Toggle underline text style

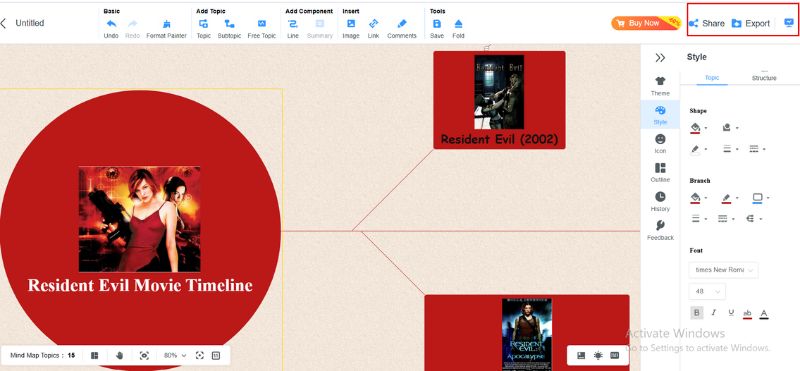[x=731, y=313]
